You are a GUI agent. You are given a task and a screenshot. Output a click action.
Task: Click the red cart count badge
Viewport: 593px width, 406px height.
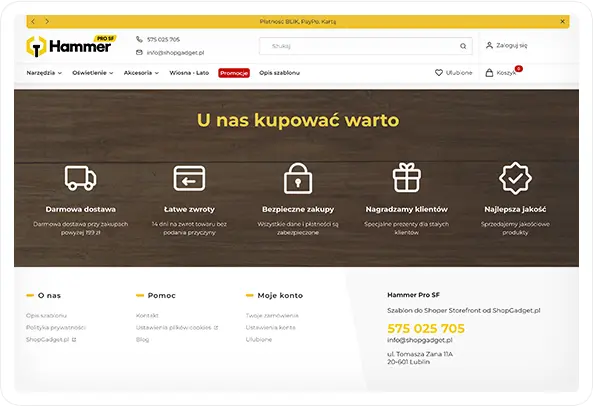point(519,68)
